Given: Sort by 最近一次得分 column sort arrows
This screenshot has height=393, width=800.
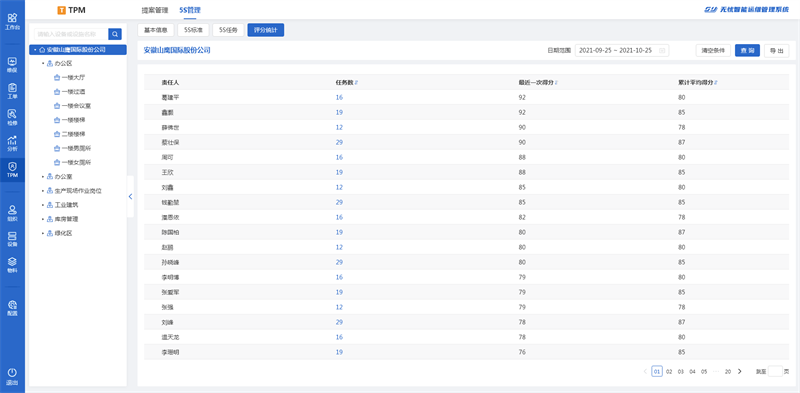Looking at the screenshot, I should pos(556,82).
